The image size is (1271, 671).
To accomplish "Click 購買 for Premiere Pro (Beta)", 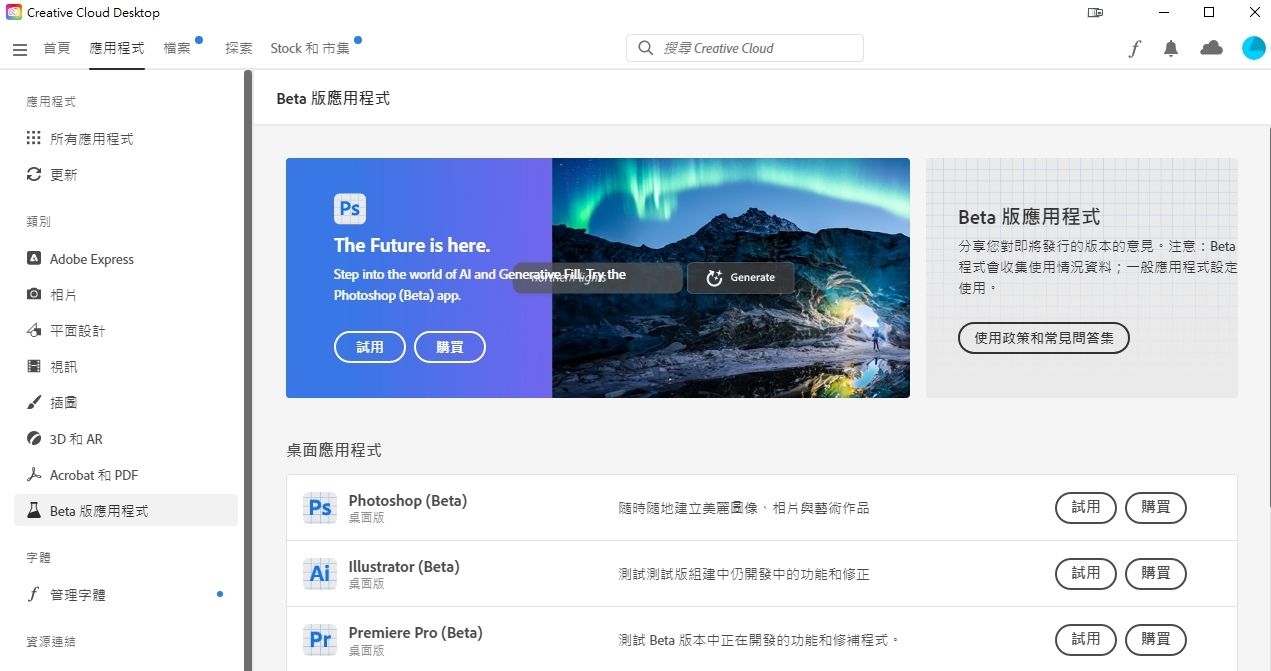I will [x=1156, y=640].
